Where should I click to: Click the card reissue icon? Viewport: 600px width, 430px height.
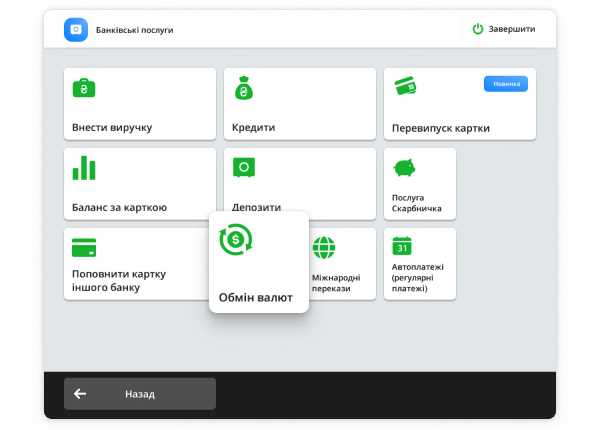[405, 87]
